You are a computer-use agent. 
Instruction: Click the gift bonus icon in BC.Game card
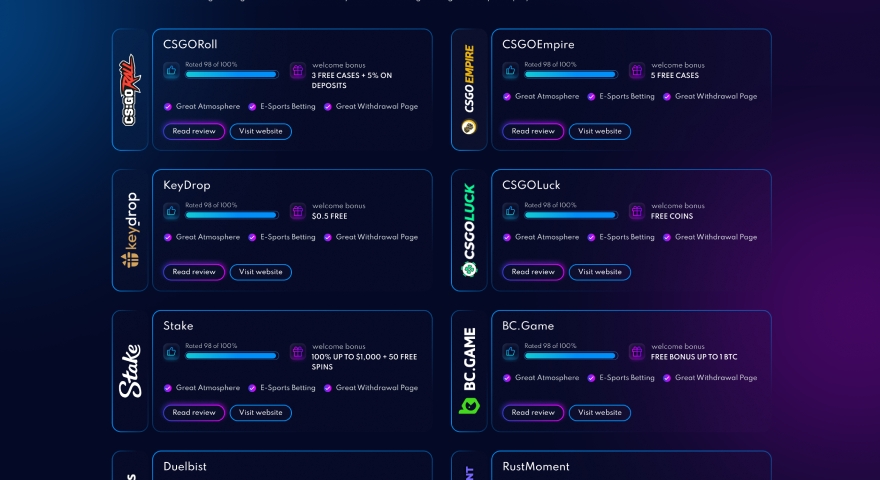(x=636, y=352)
